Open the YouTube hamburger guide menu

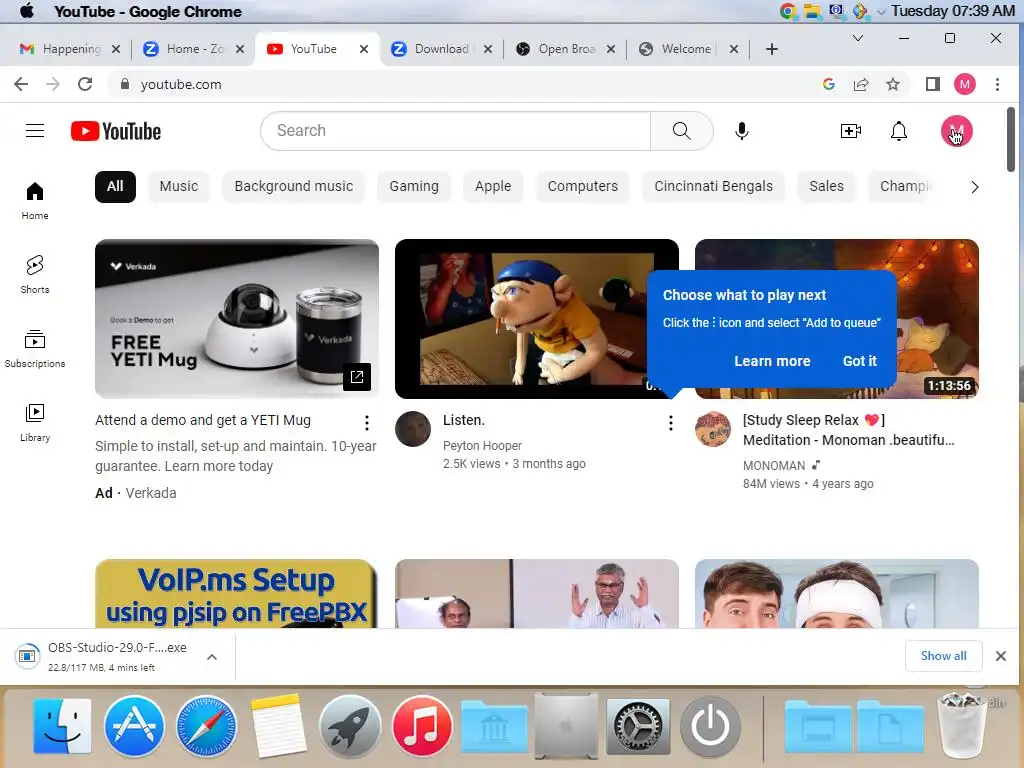coord(35,131)
